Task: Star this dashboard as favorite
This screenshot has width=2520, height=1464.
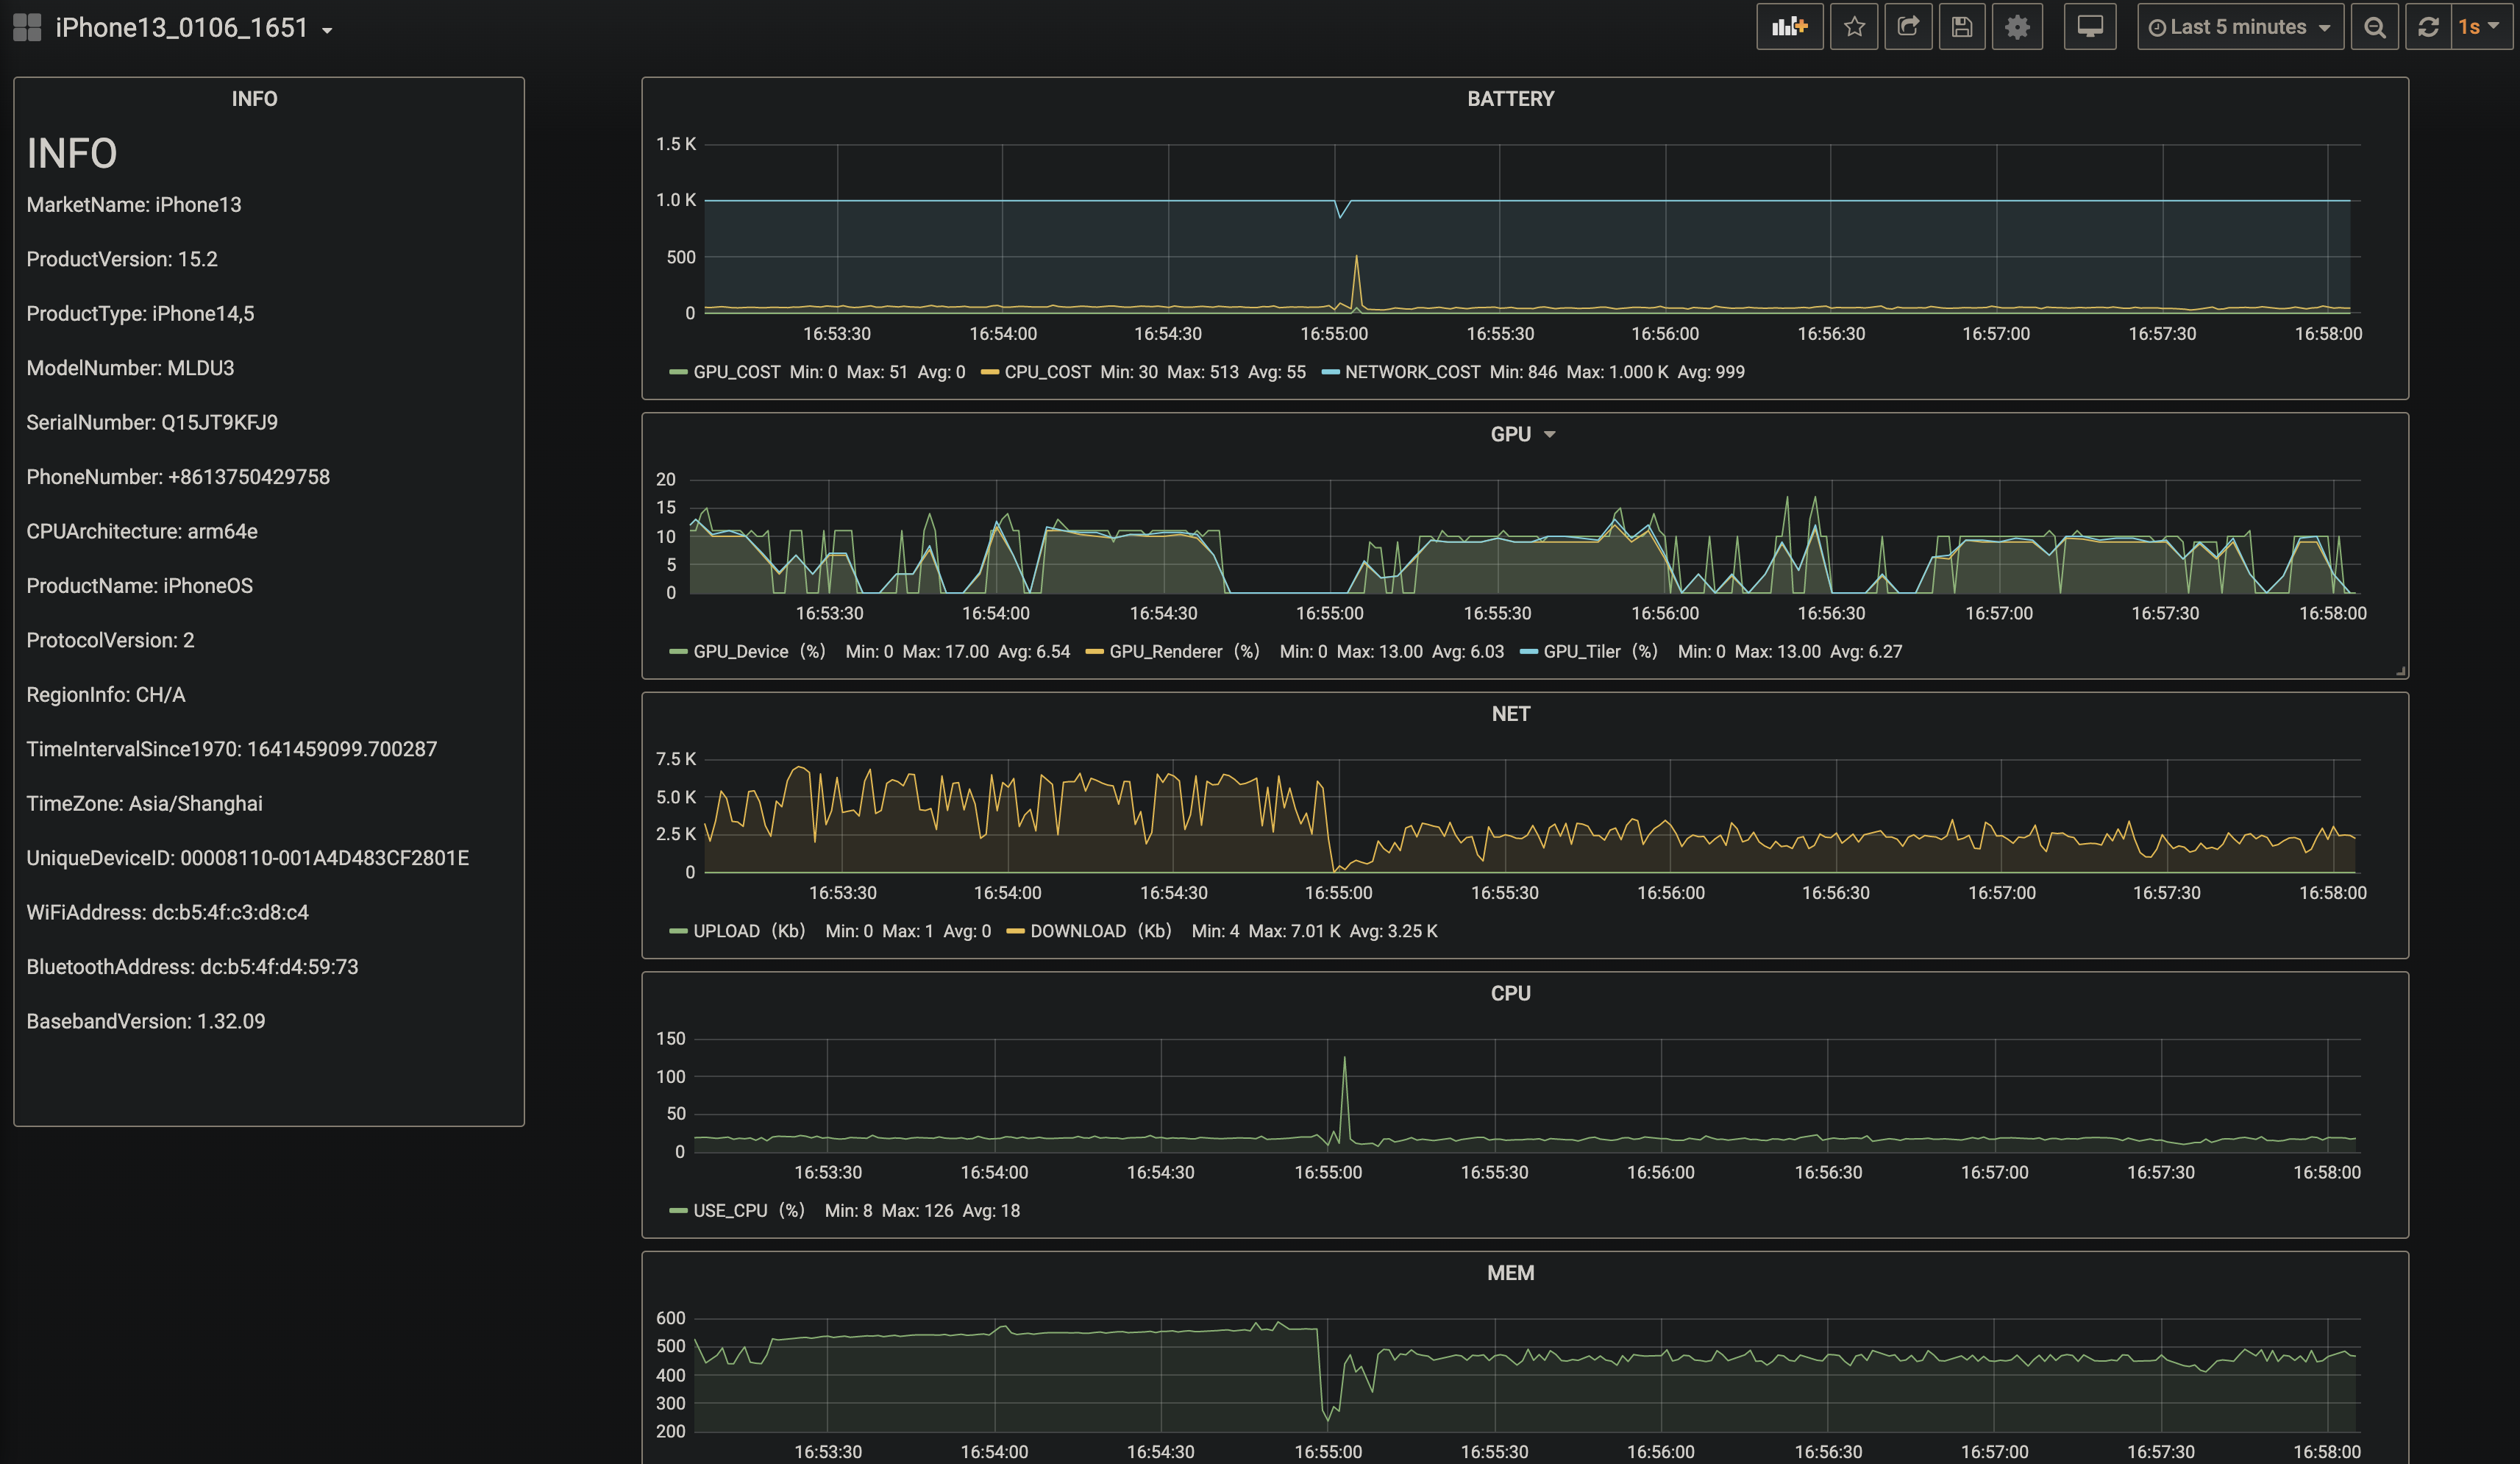Action: pos(1854,27)
